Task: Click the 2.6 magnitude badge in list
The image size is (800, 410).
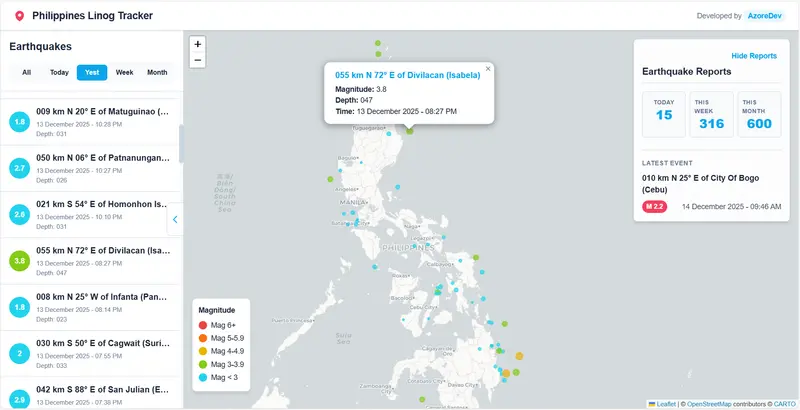Action: pyautogui.click(x=20, y=215)
